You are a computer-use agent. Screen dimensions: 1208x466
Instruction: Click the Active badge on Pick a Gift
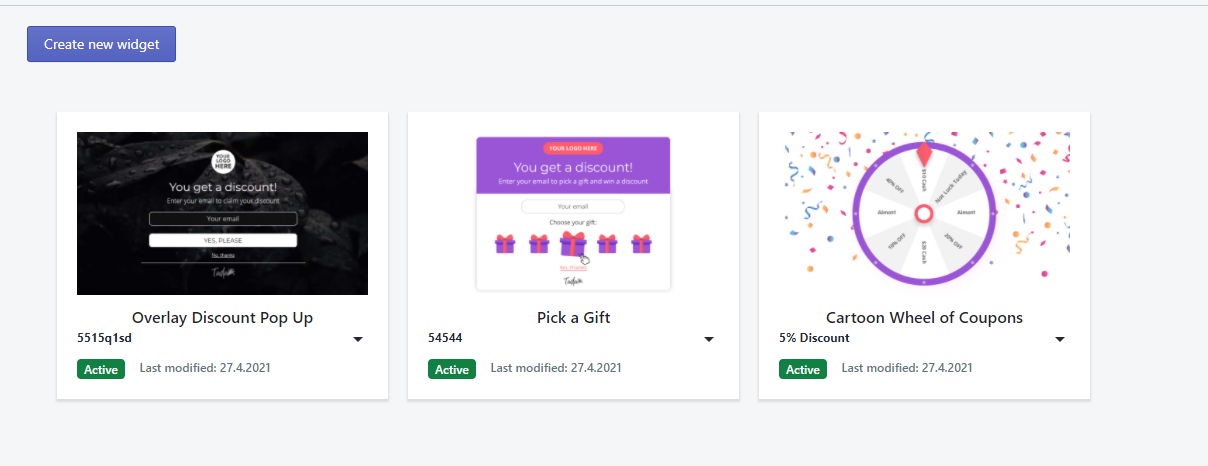(452, 369)
